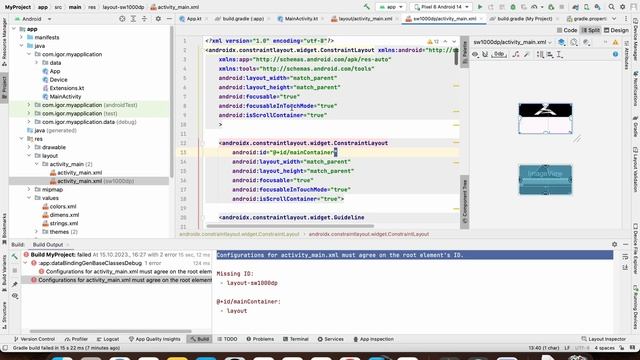
Task: Click pin icon in Build panel sidebar
Action: (15, 284)
